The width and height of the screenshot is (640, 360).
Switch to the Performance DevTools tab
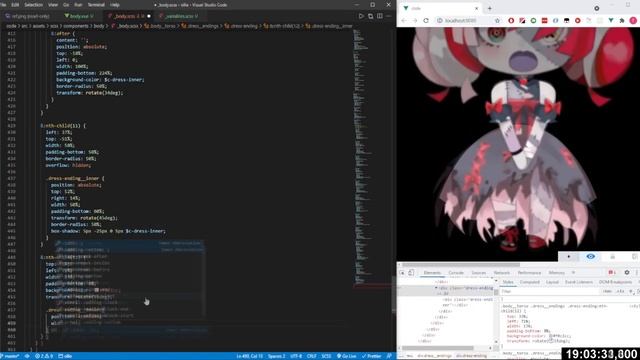click(529, 273)
